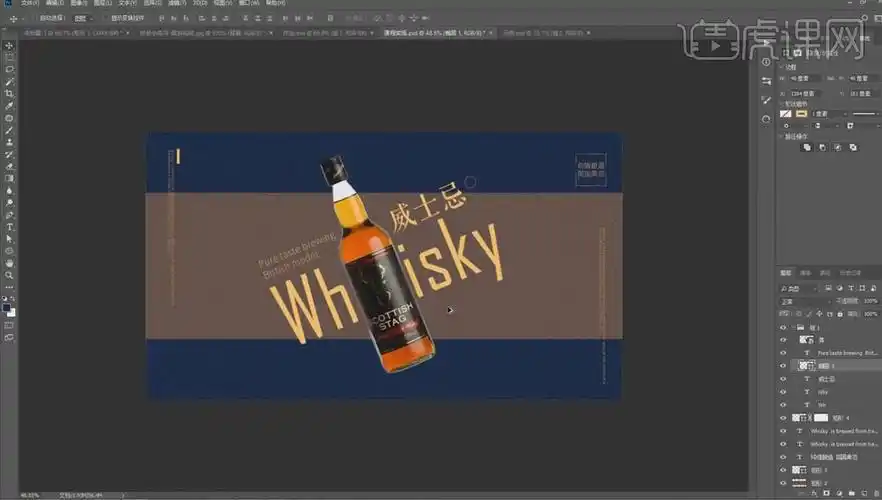Hide the isky text layer

[x=783, y=392]
